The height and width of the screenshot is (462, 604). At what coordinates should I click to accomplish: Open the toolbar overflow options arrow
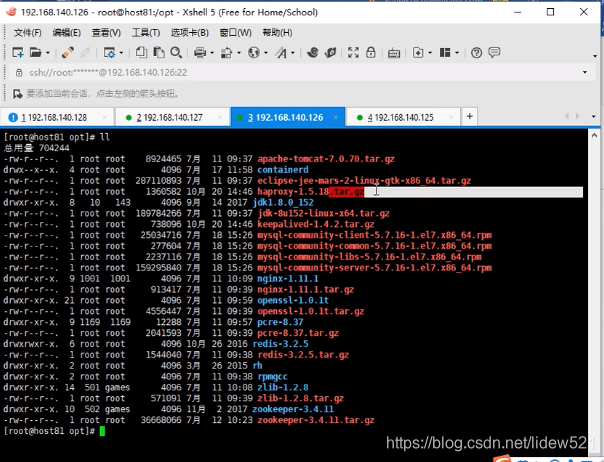pyautogui.click(x=595, y=56)
